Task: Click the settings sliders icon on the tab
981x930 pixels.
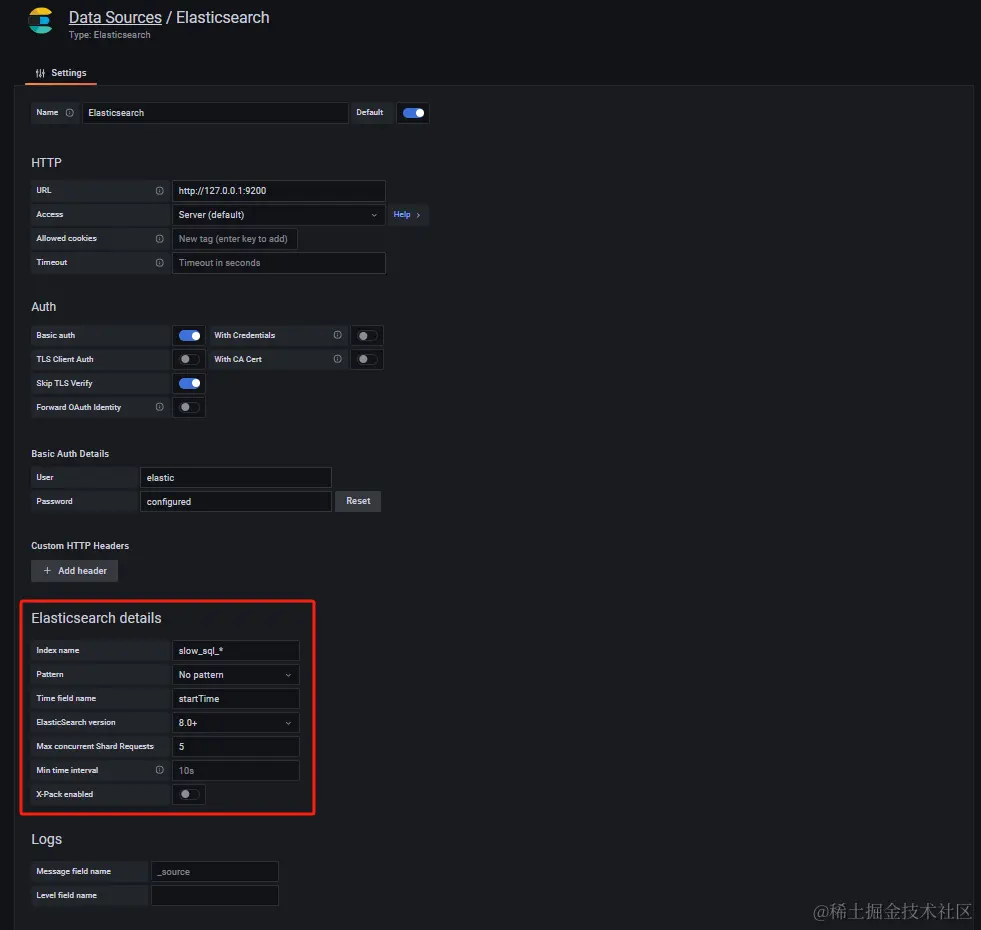Action: coord(41,73)
